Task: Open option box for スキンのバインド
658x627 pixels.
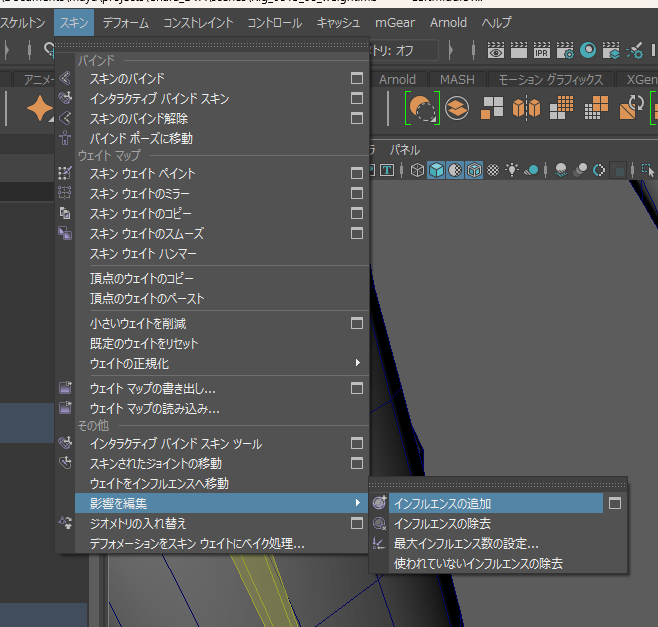Action: (x=356, y=78)
